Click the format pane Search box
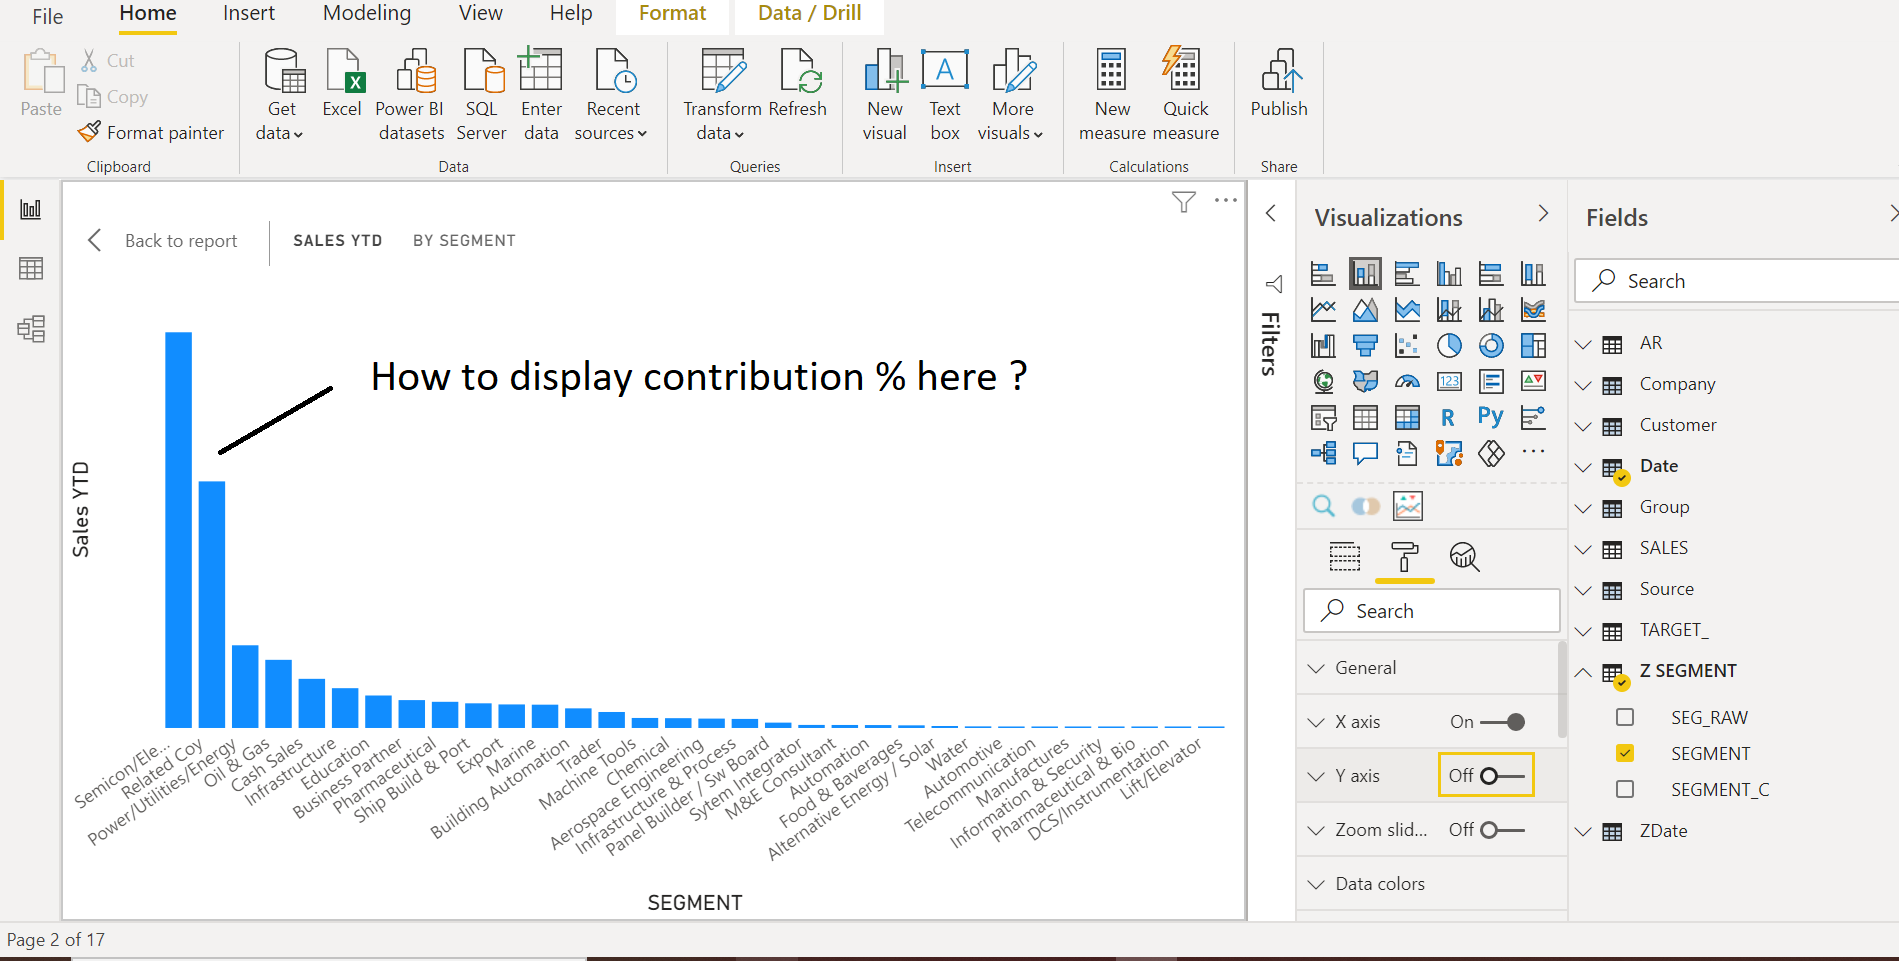This screenshot has width=1899, height=961. point(1432,611)
